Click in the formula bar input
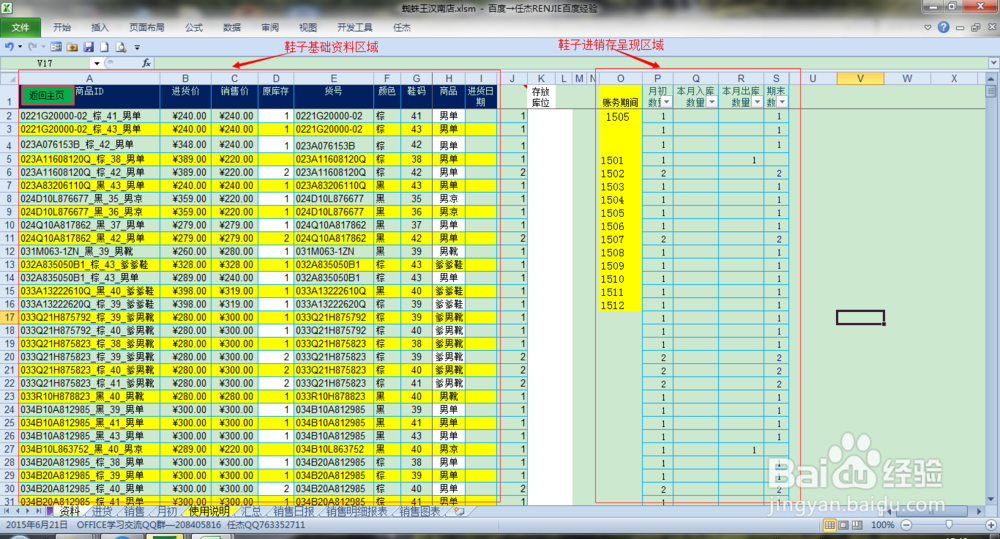 pyautogui.click(x=571, y=63)
